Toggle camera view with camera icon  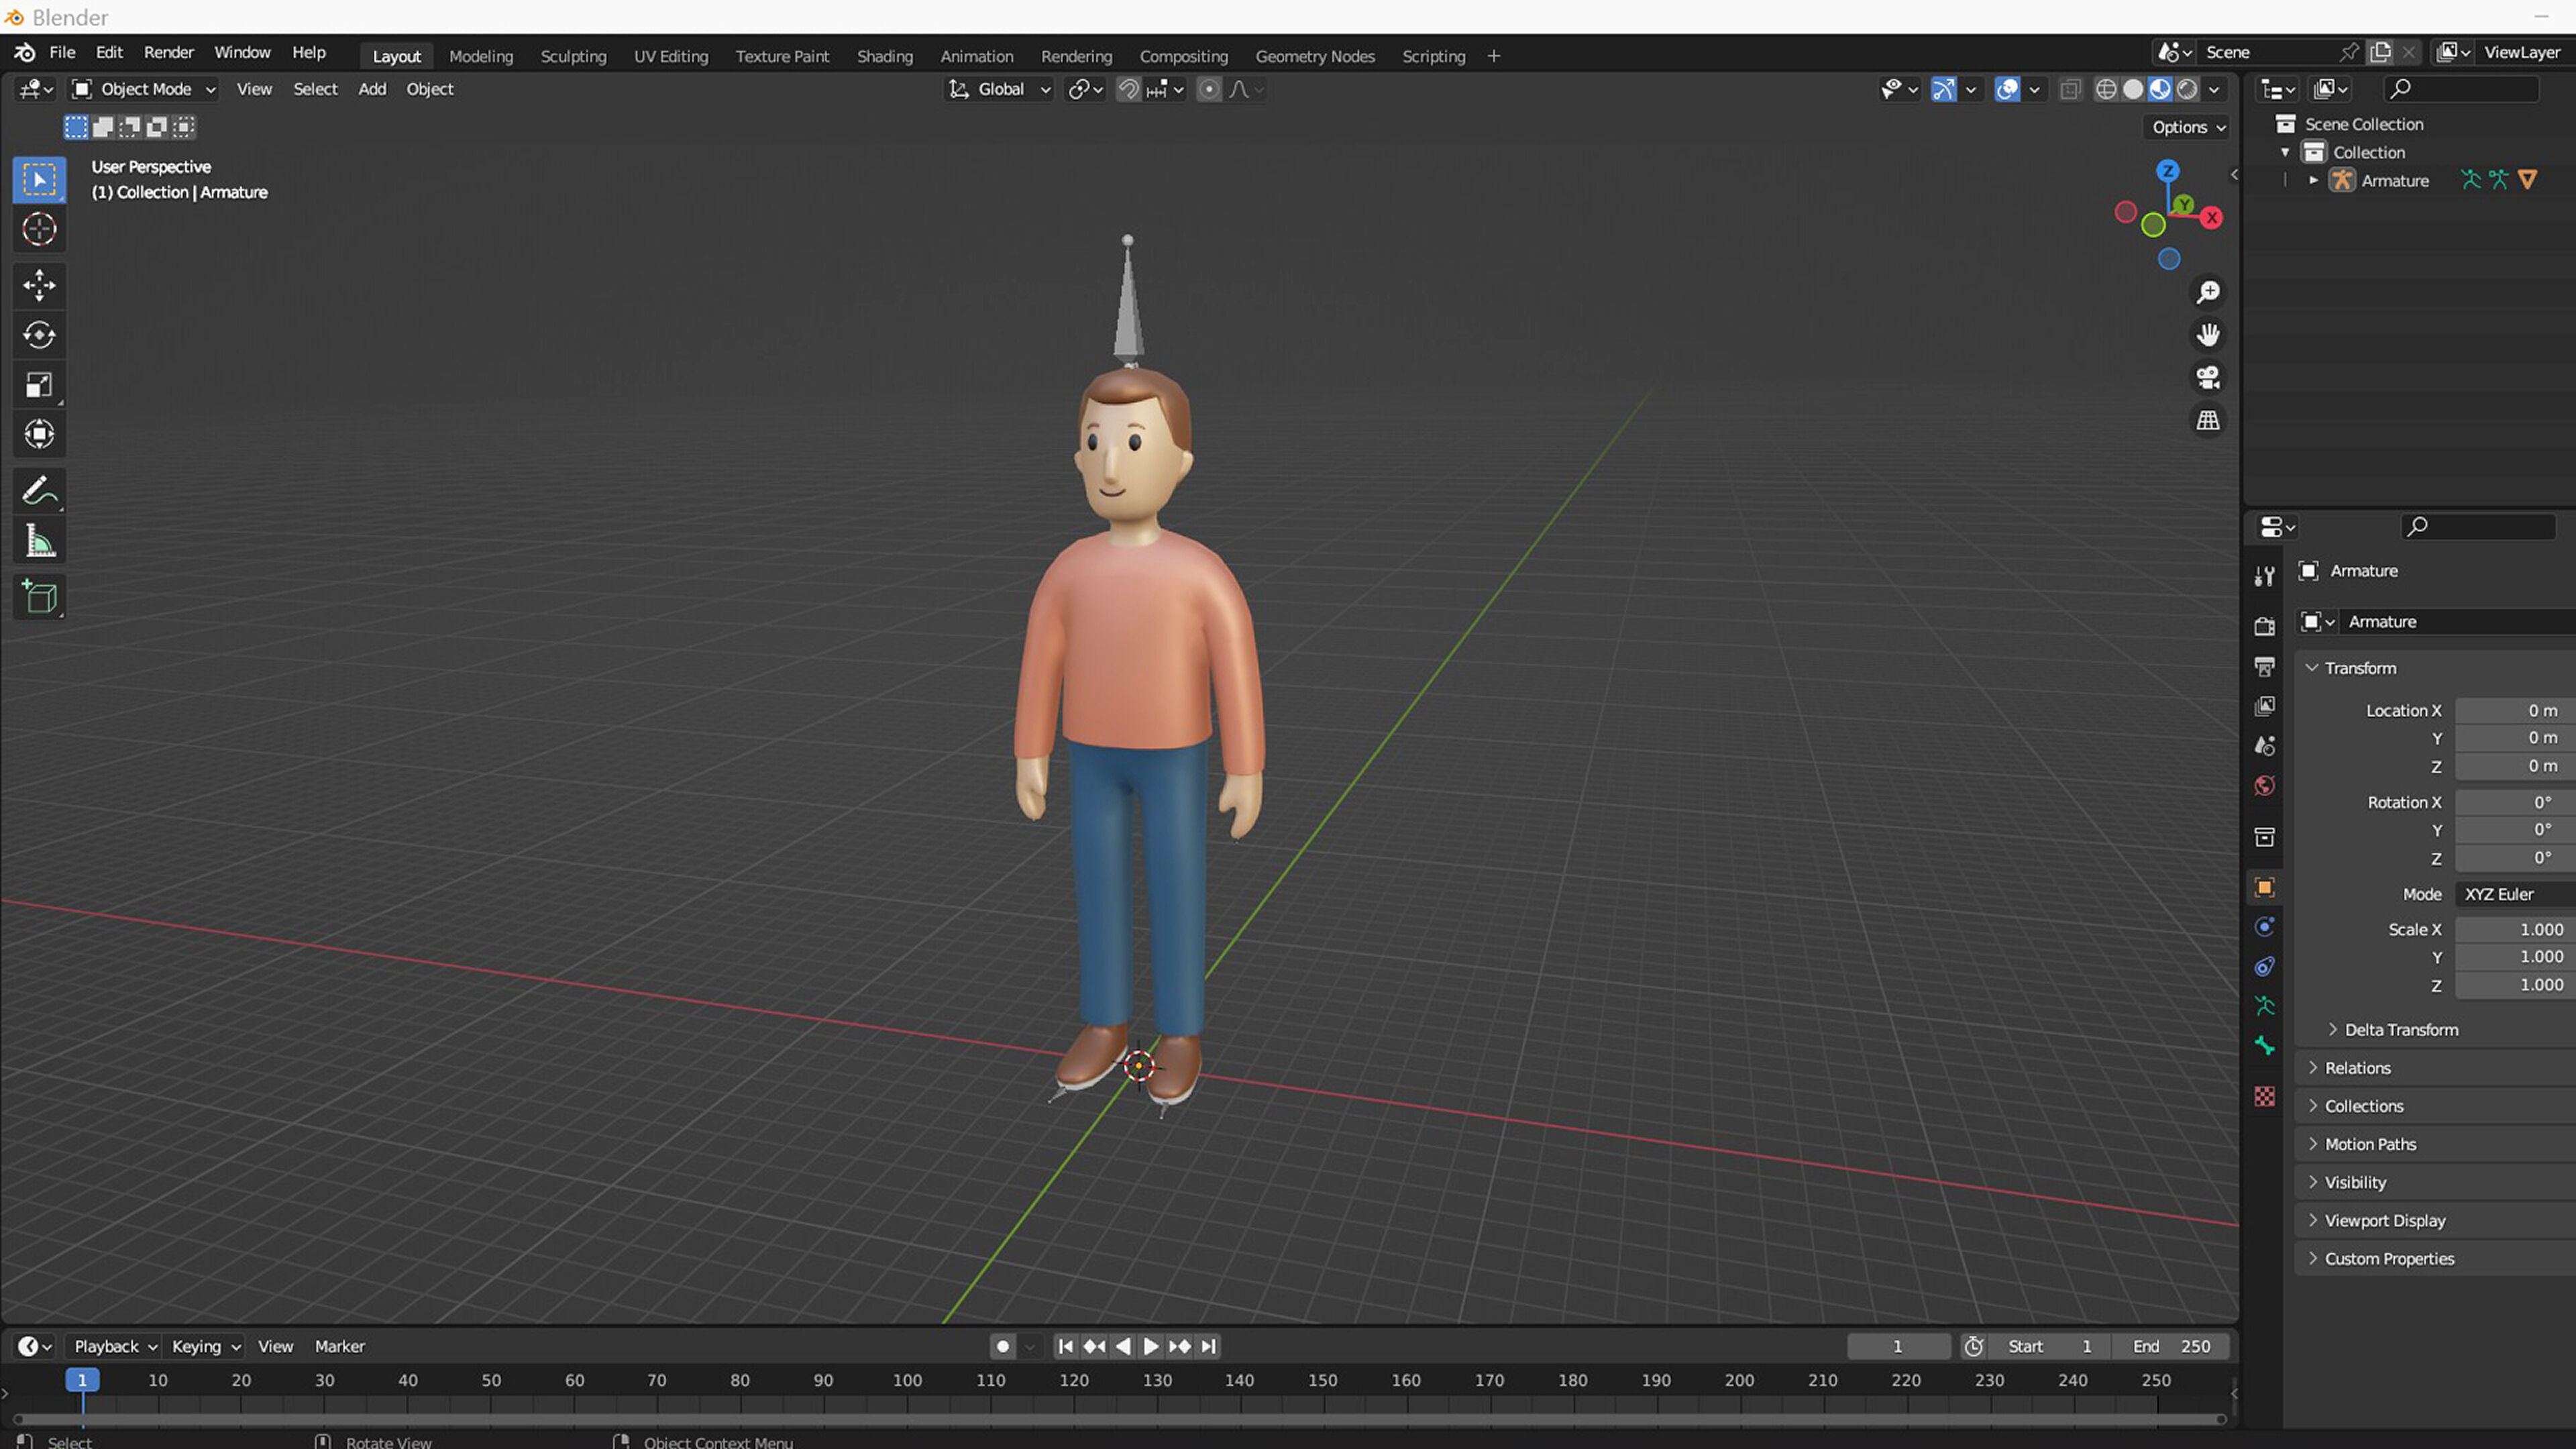click(x=2207, y=378)
